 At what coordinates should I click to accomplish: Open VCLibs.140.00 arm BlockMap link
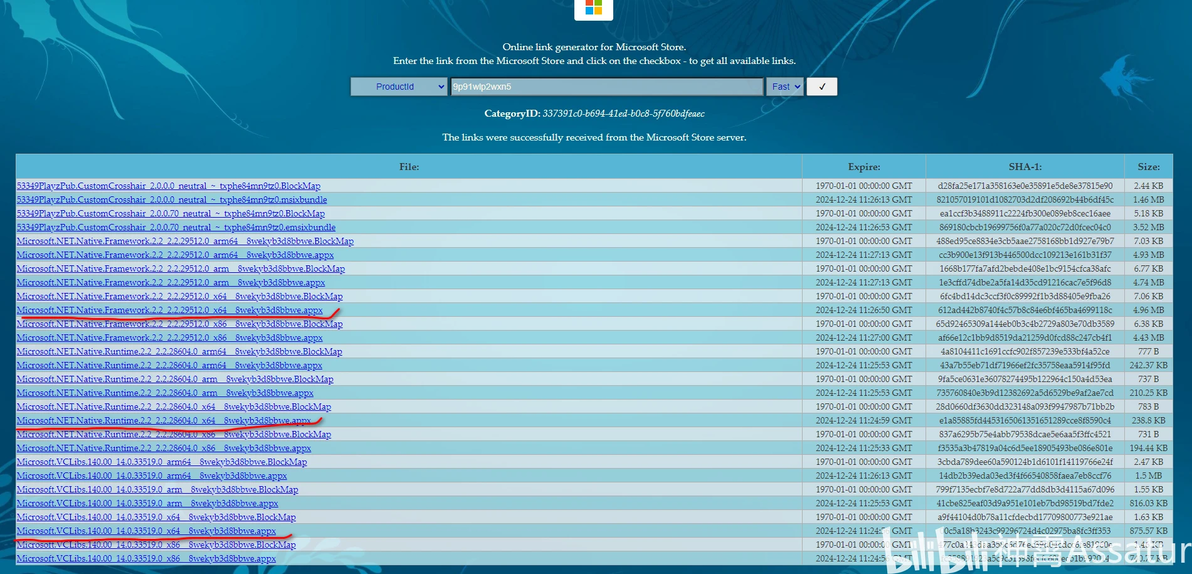pyautogui.click(x=157, y=490)
